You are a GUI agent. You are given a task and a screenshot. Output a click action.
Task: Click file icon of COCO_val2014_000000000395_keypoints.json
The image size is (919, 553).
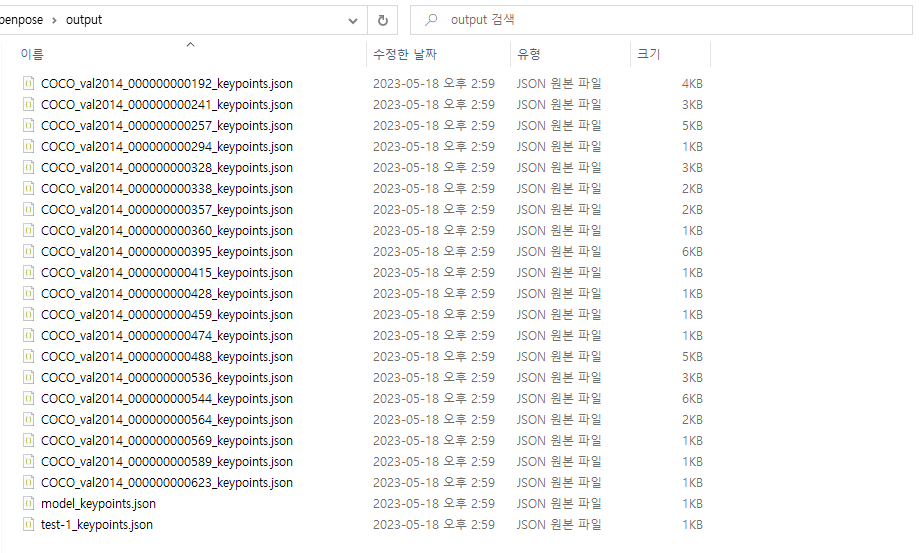[x=28, y=251]
